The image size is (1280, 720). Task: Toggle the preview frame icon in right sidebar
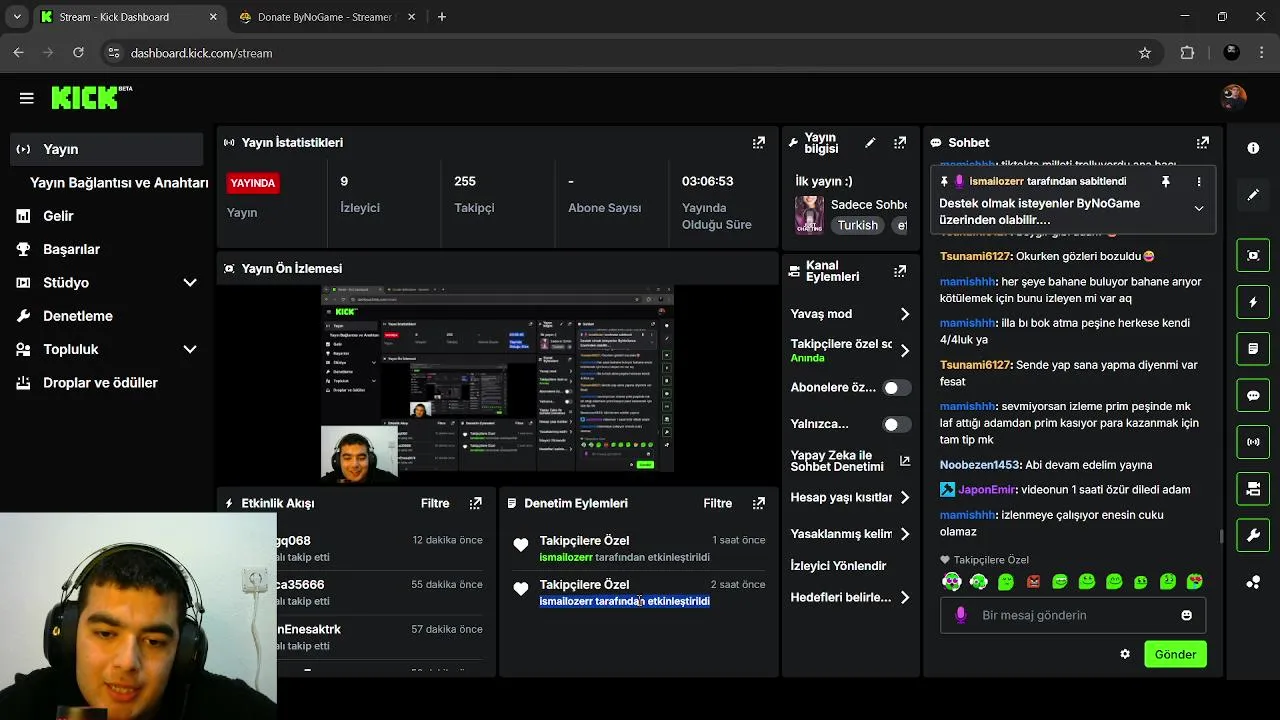click(x=1253, y=255)
